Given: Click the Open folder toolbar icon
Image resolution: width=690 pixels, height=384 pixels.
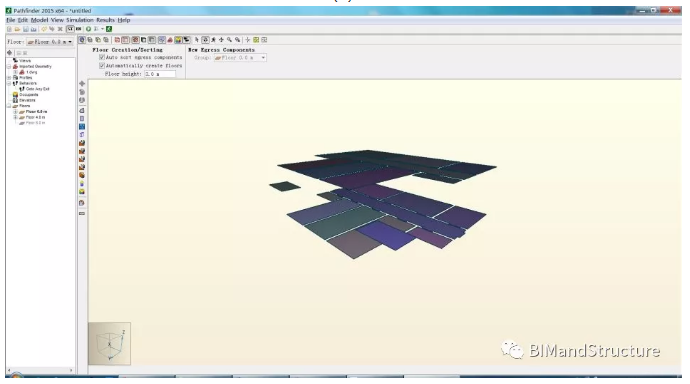Looking at the screenshot, I should click(x=17, y=29).
